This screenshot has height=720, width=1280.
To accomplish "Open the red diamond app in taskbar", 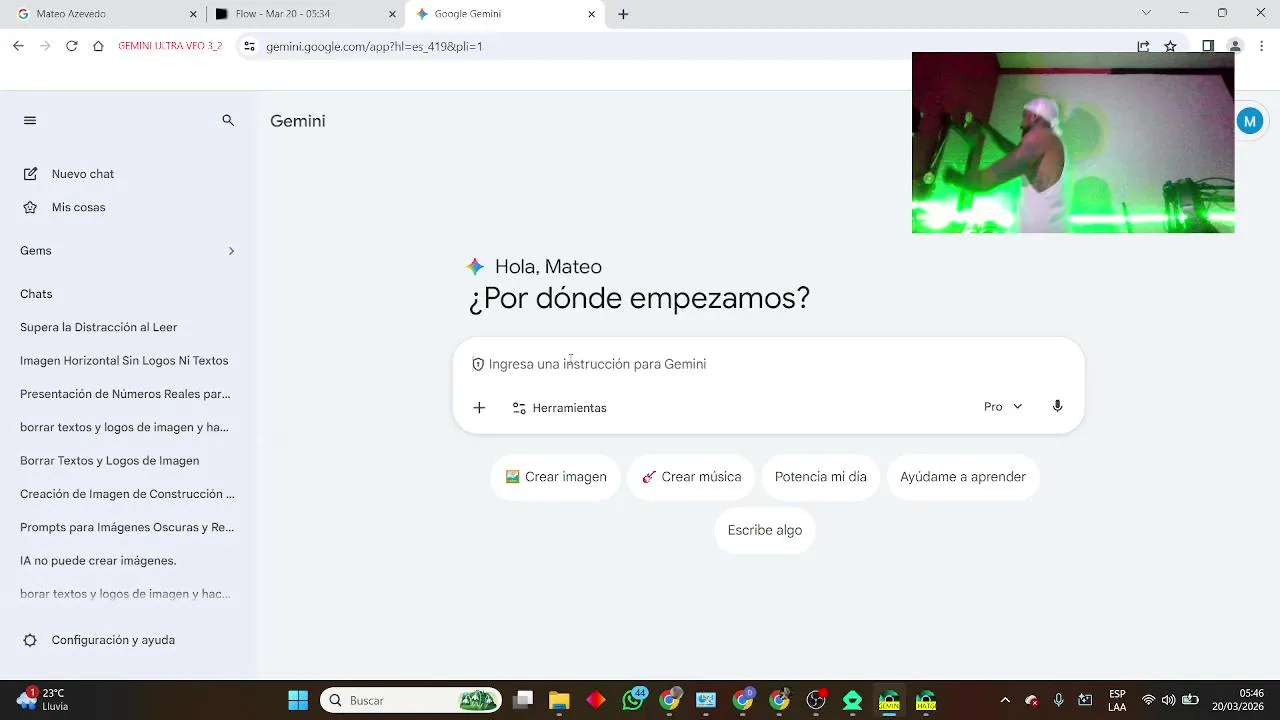I will pos(596,700).
